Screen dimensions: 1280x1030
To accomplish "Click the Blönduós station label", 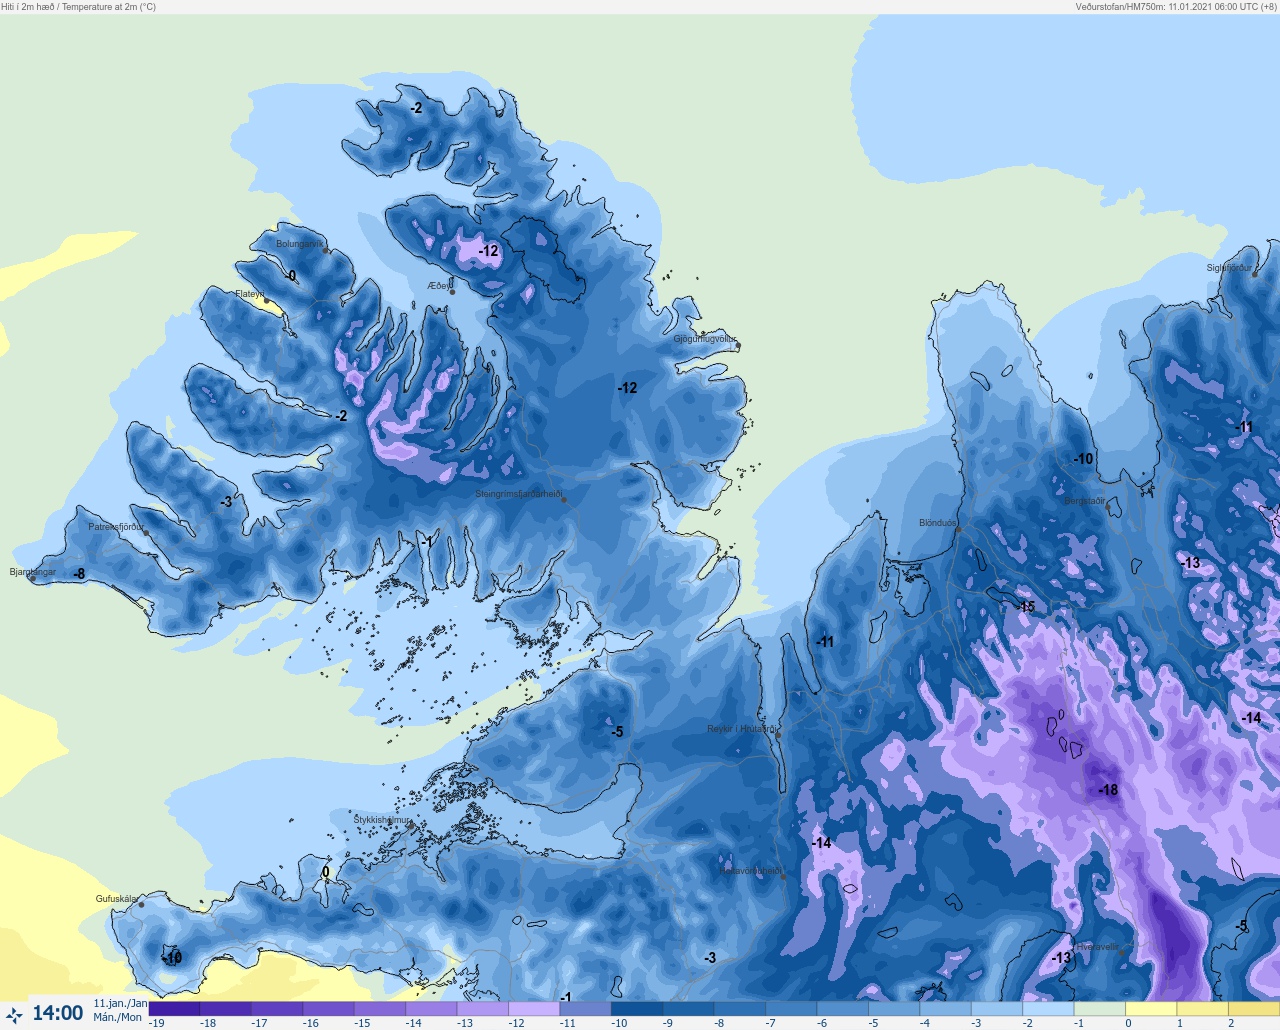I will 937,523.
